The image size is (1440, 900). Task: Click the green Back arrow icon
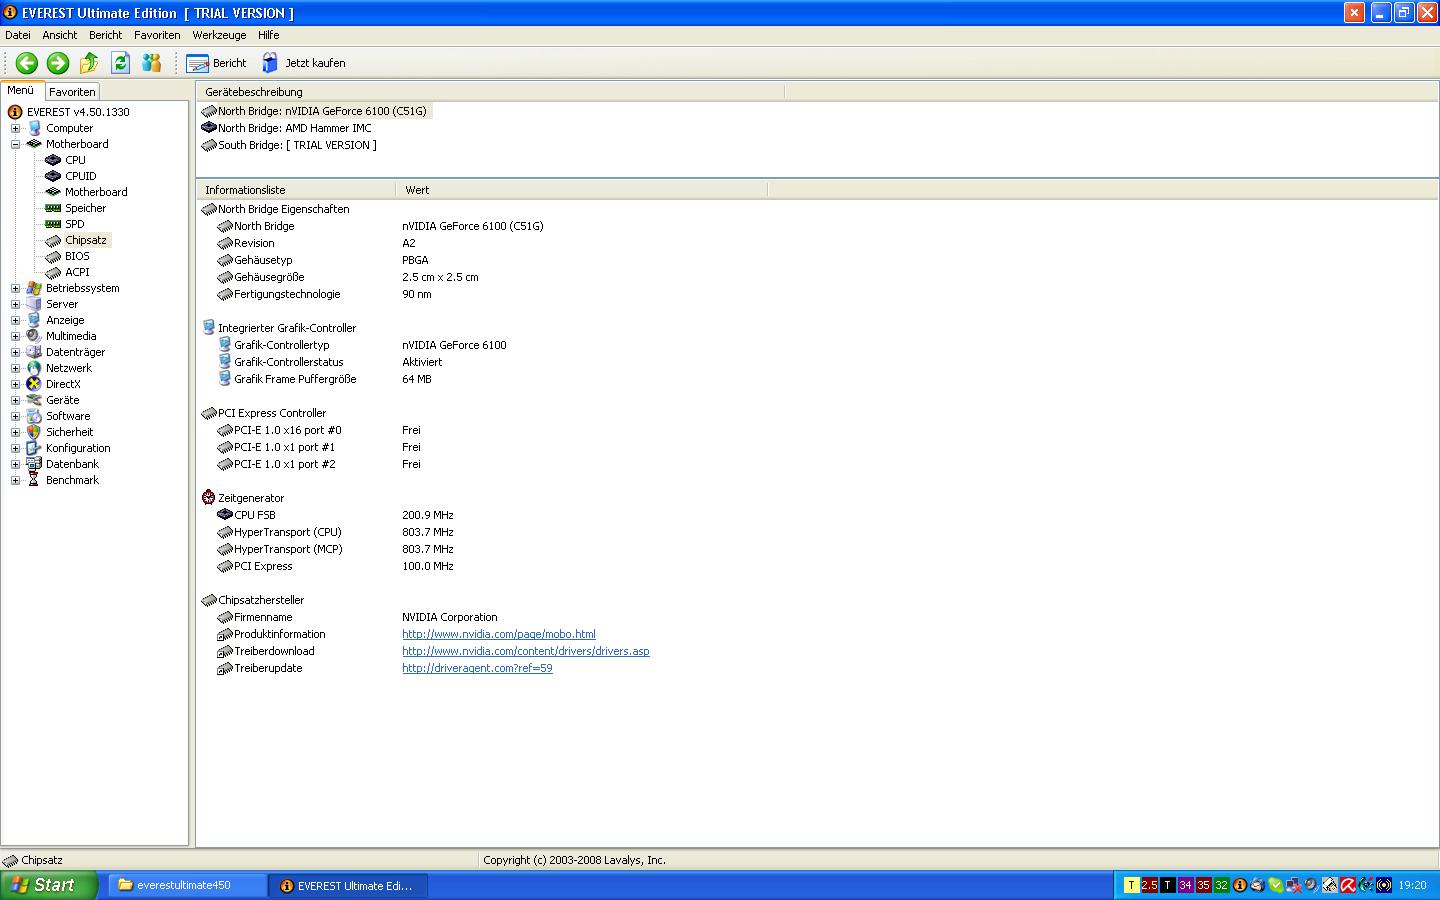[x=27, y=63]
